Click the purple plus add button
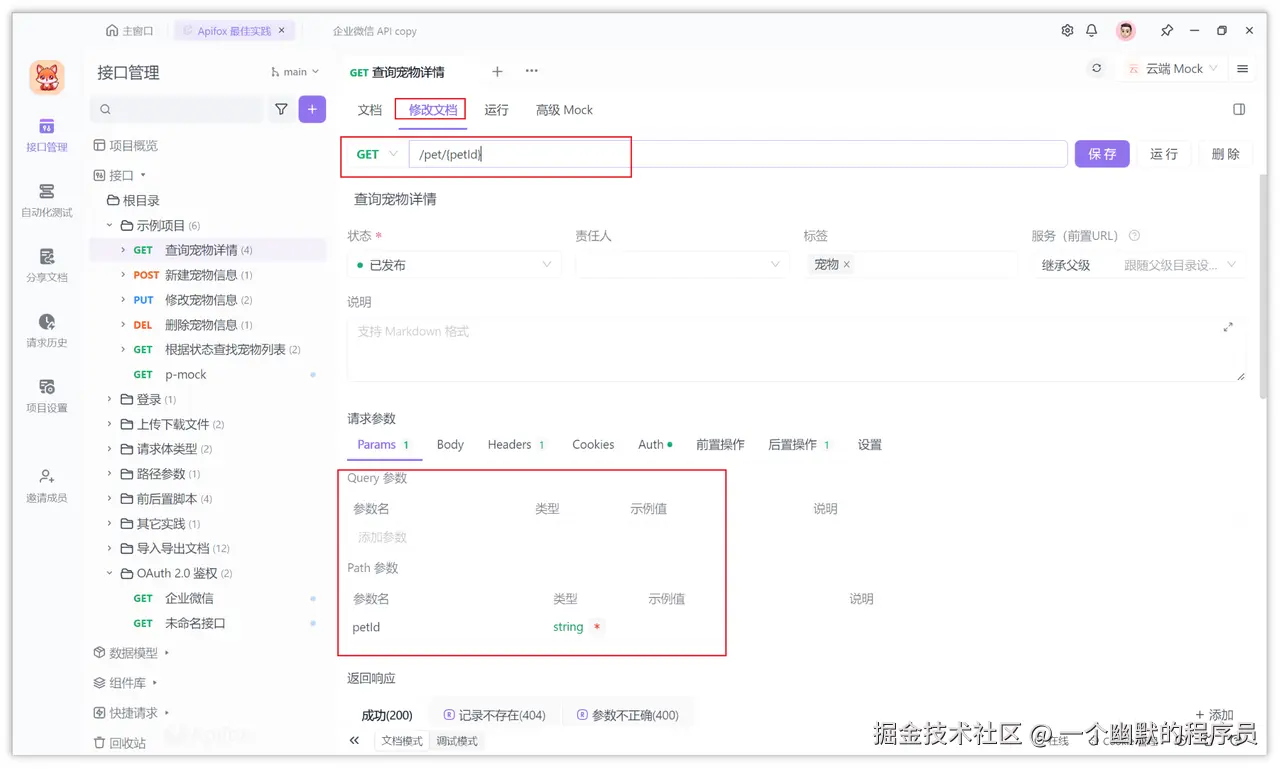This screenshot has width=1280, height=769. point(312,109)
